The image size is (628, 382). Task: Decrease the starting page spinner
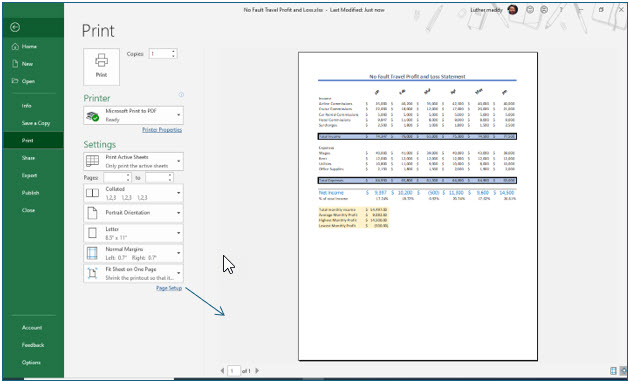(x=128, y=180)
